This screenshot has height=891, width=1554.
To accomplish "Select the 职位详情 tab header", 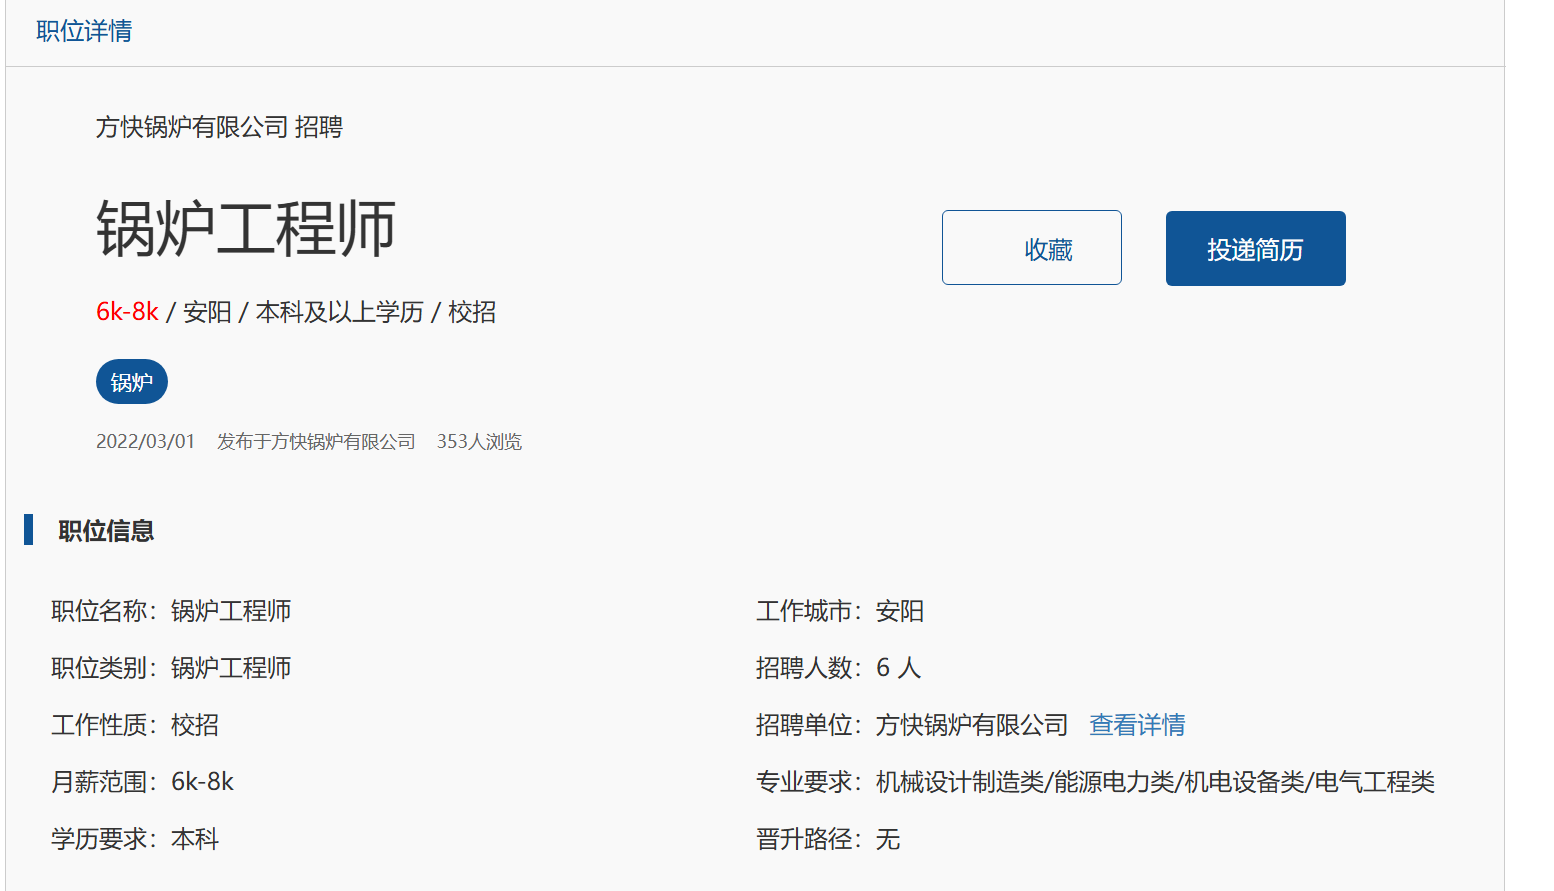I will pyautogui.click(x=84, y=31).
